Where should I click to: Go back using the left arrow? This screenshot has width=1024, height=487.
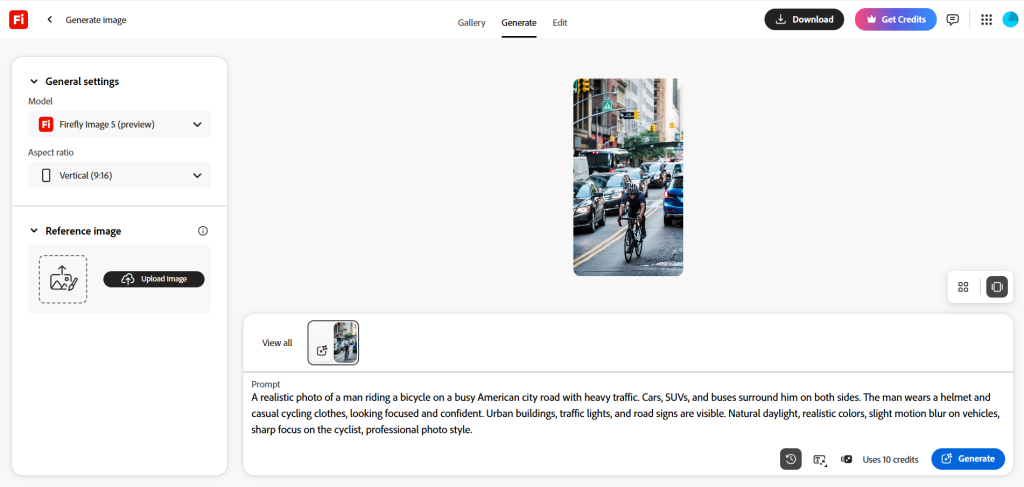pyautogui.click(x=50, y=20)
